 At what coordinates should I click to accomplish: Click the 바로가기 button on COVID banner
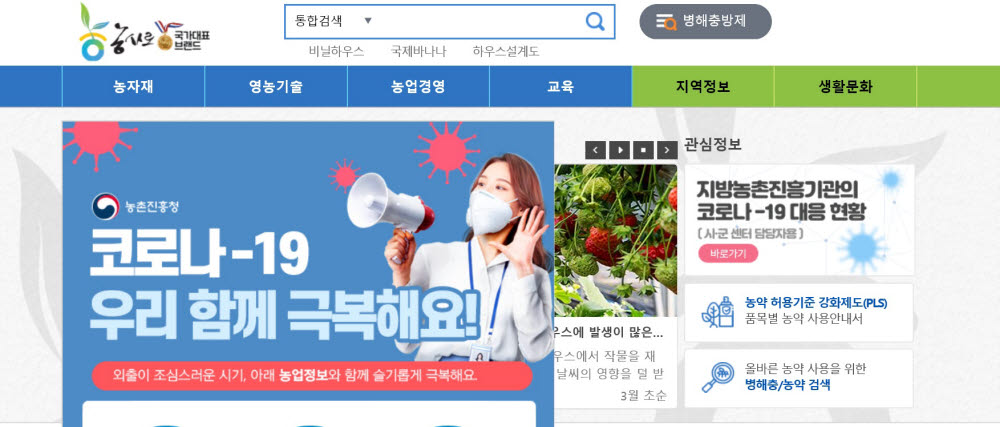(728, 253)
